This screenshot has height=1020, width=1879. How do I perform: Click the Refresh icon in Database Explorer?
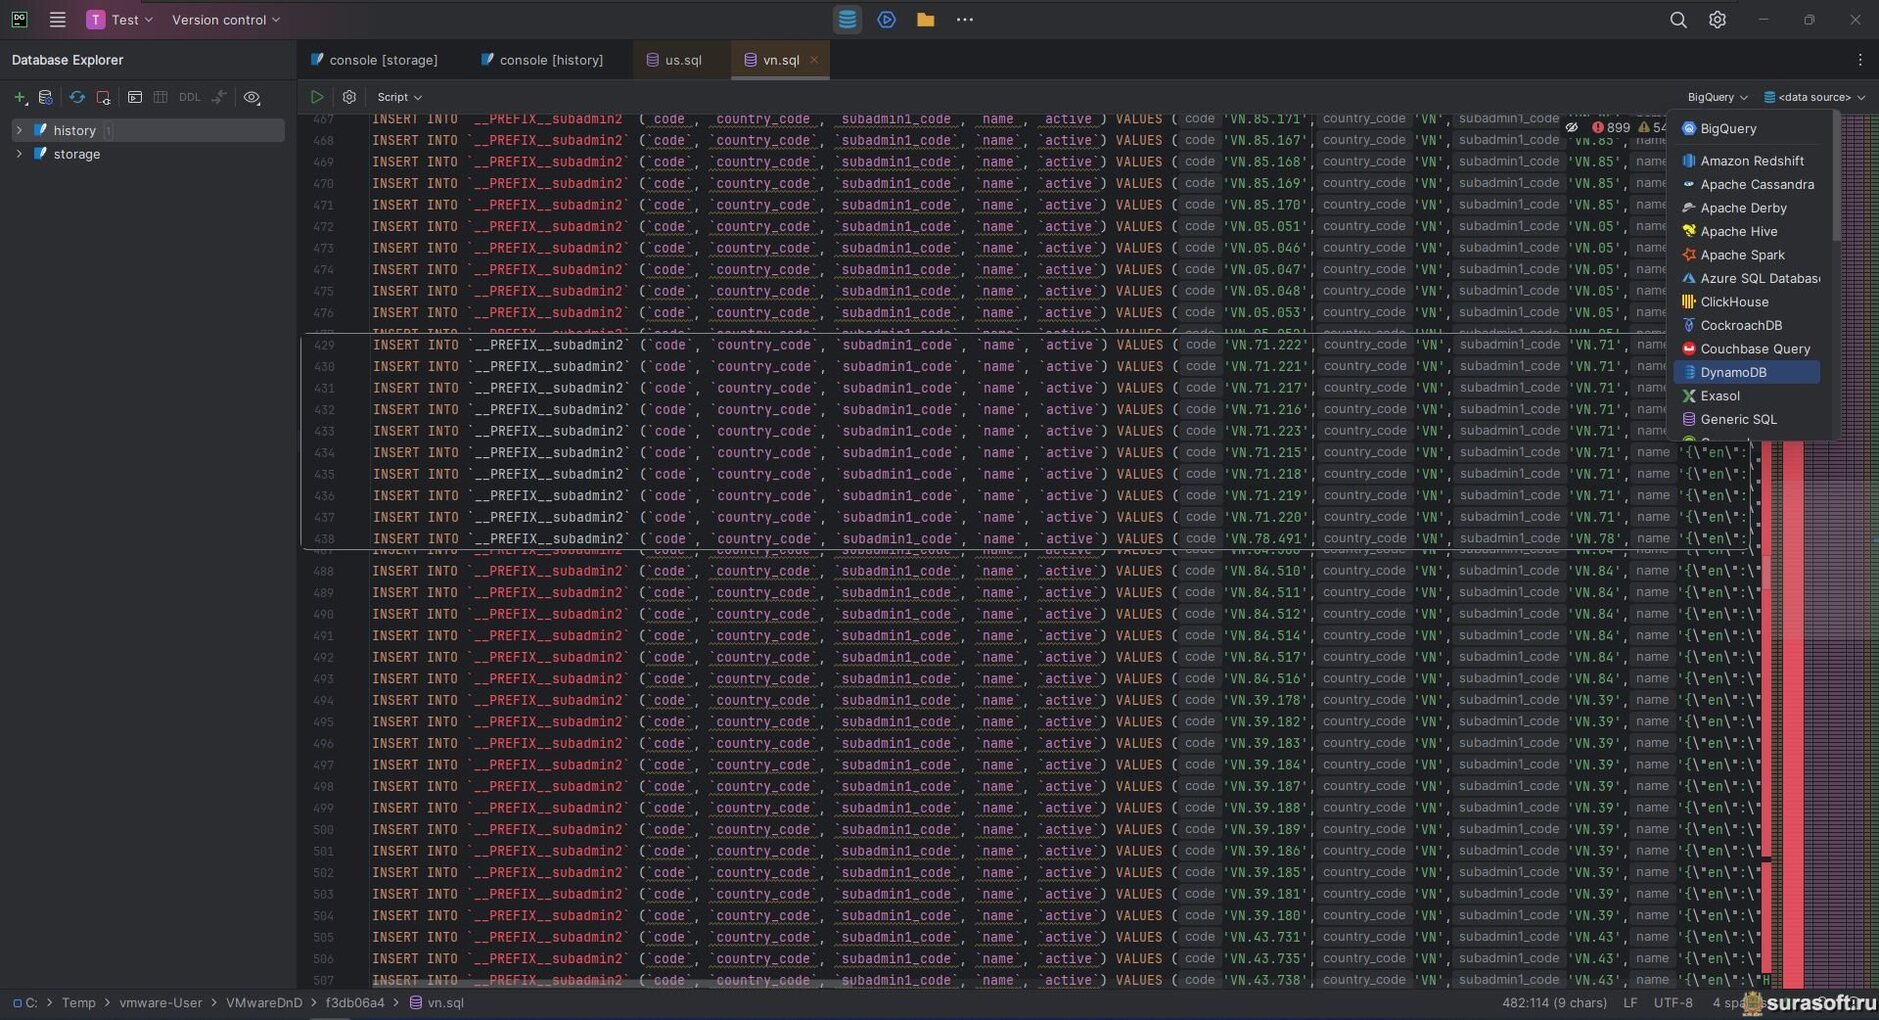(77, 98)
